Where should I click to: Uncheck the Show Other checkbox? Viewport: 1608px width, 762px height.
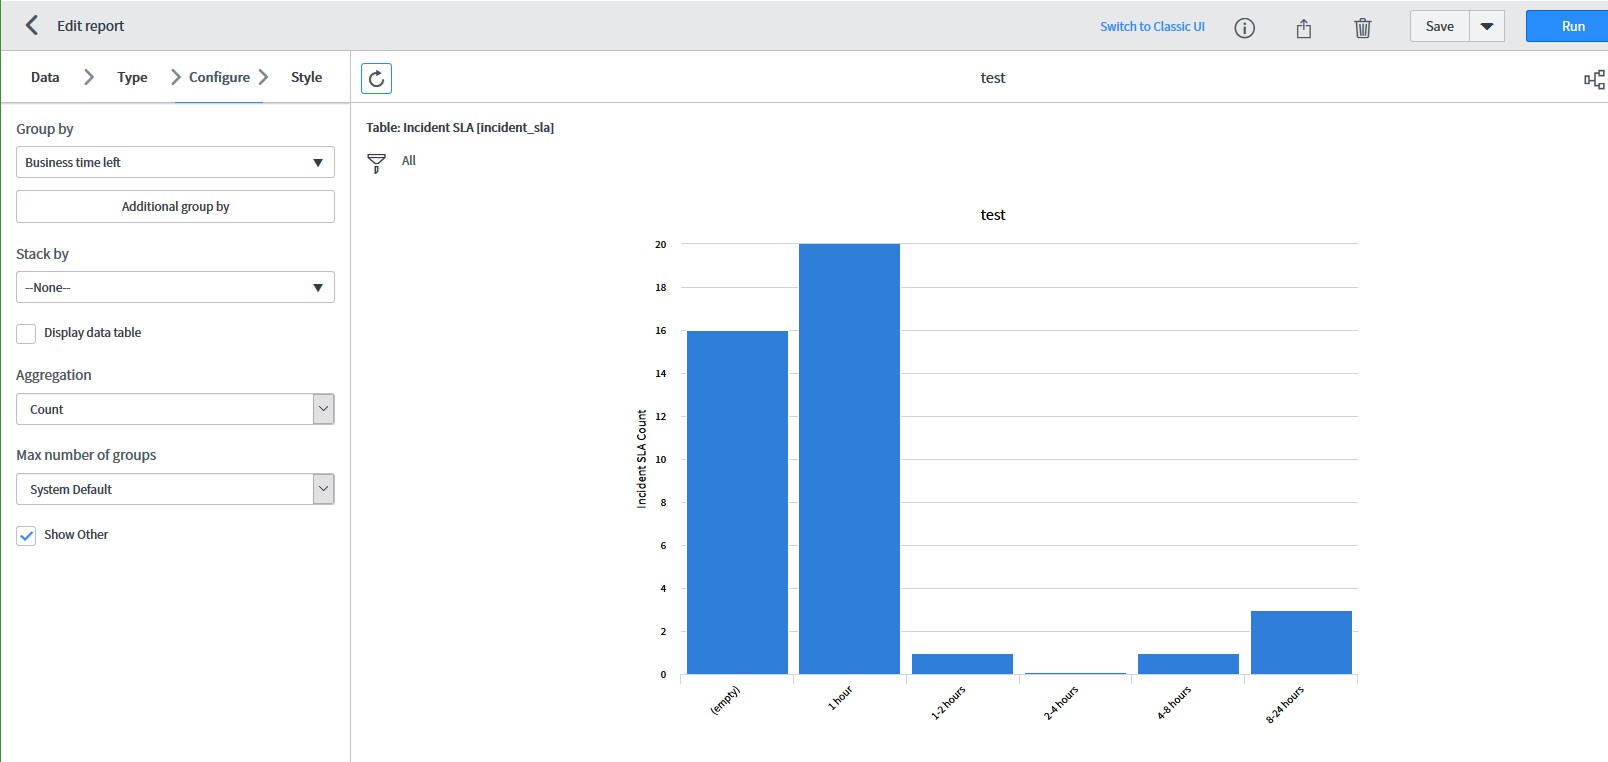27,536
